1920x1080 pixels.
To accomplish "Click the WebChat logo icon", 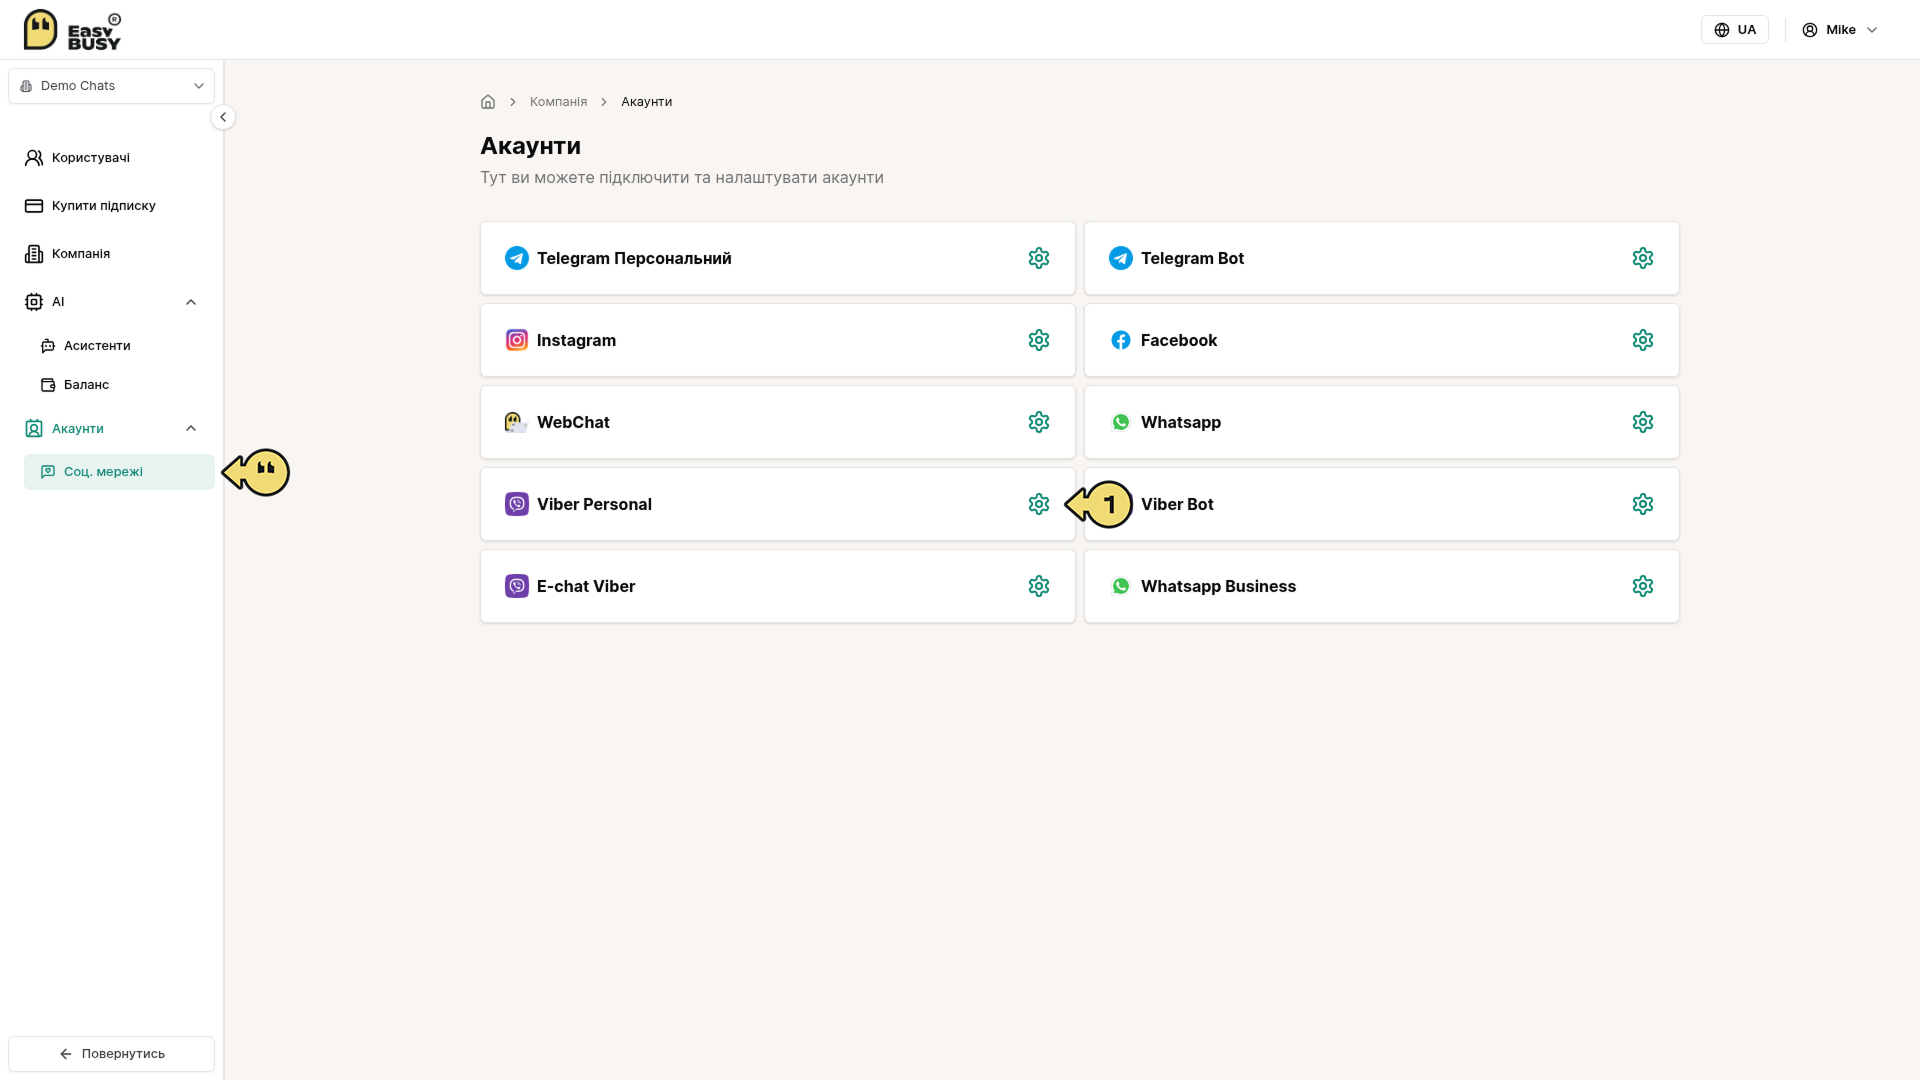I will (x=516, y=422).
